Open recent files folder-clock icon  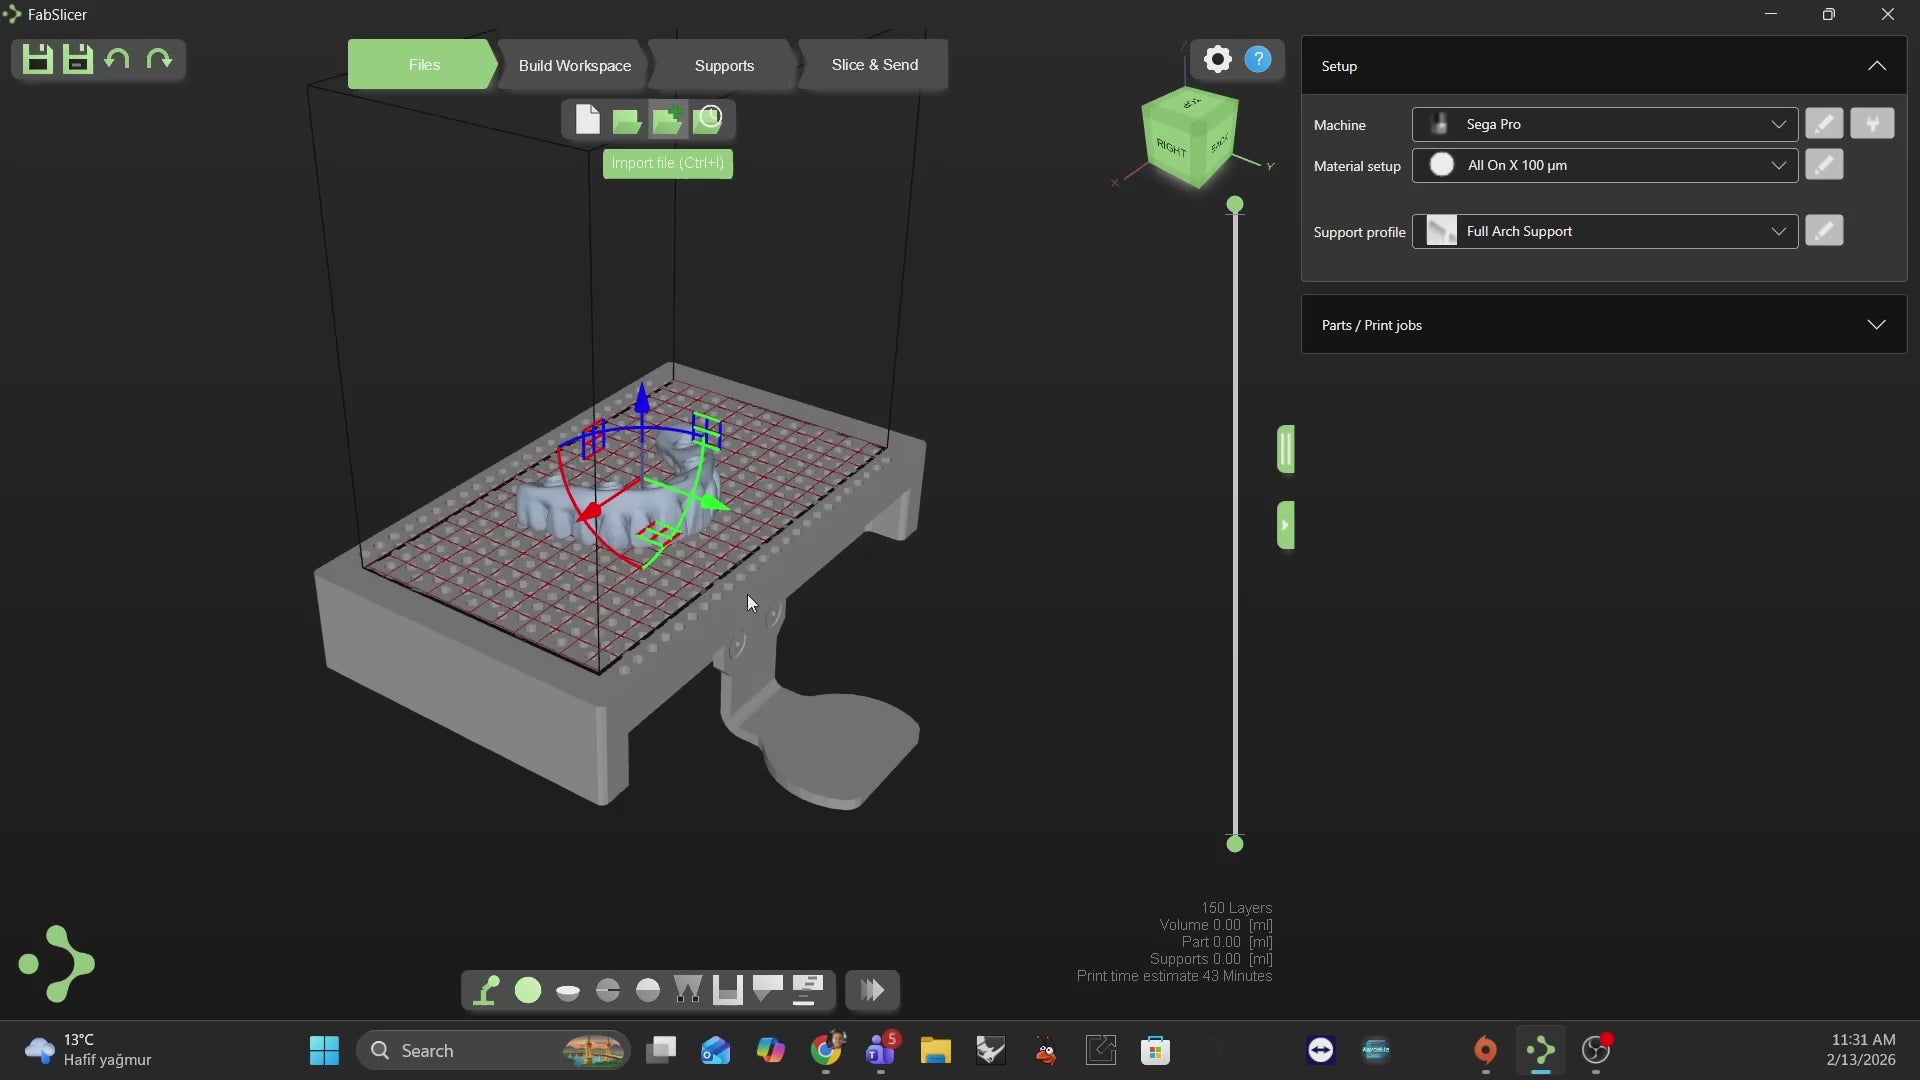[708, 120]
